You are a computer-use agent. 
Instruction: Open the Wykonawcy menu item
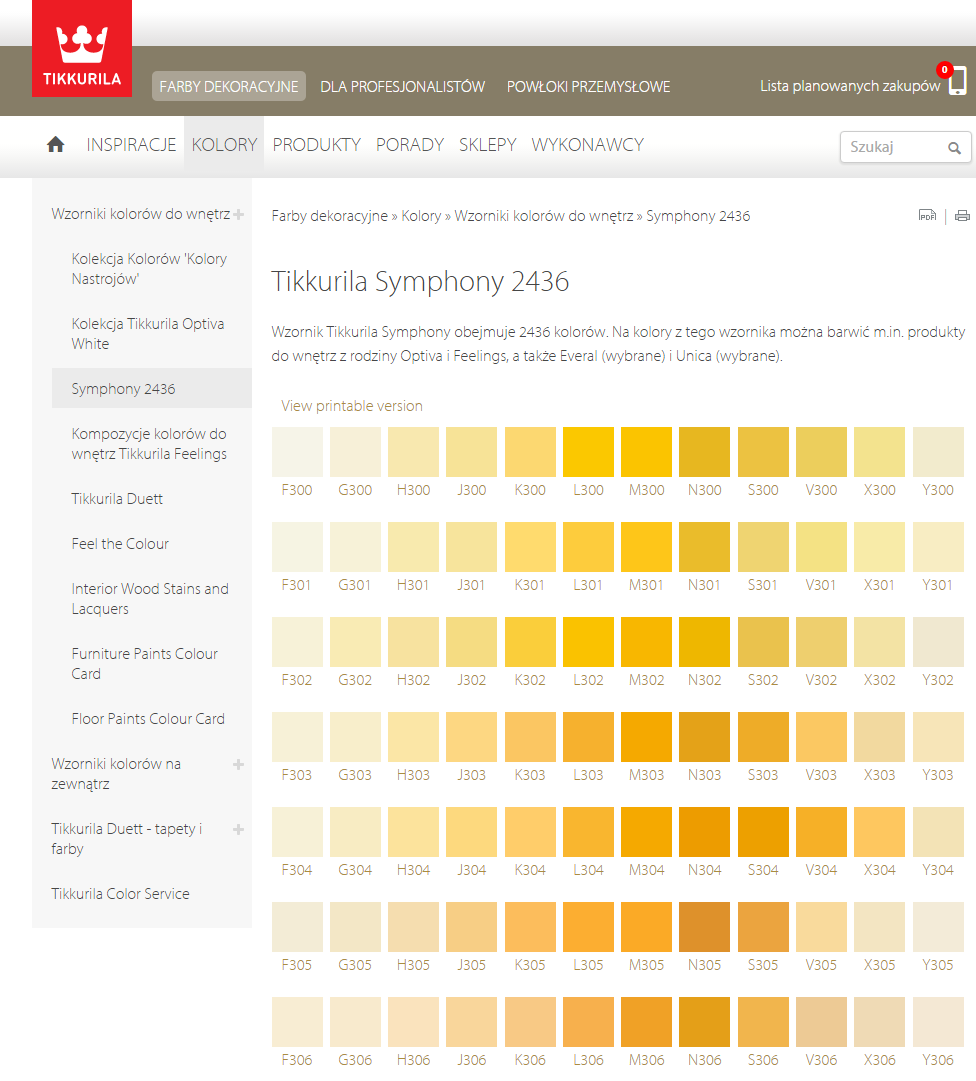click(587, 145)
